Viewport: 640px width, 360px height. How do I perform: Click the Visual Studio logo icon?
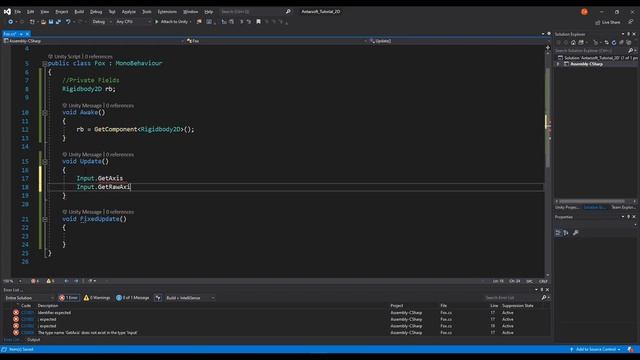point(7,12)
